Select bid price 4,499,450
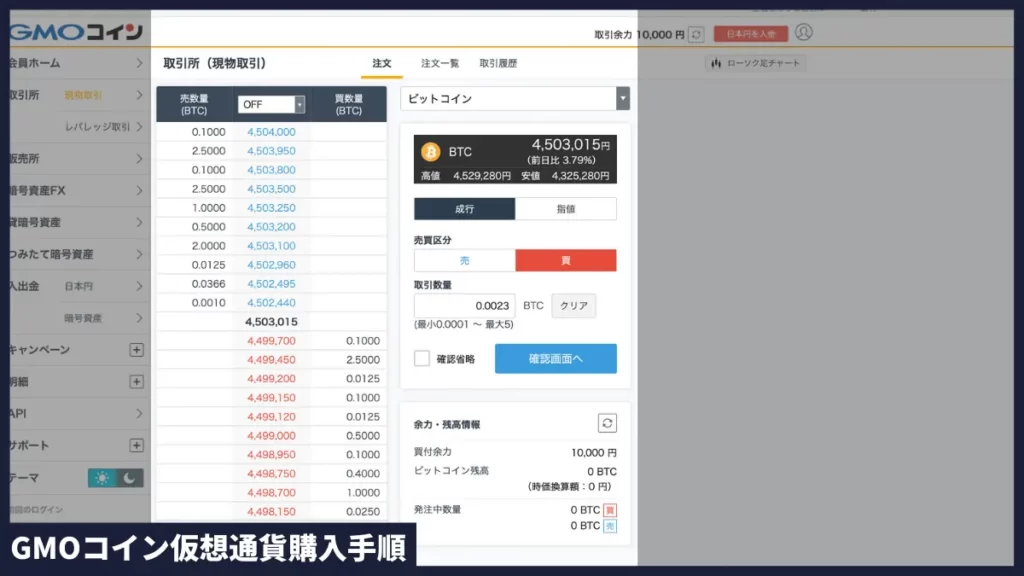This screenshot has width=1024, height=576. point(271,360)
